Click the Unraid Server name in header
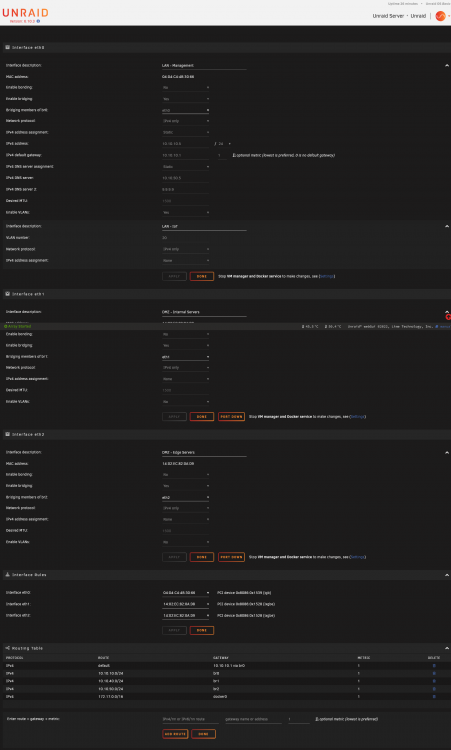 coord(388,16)
